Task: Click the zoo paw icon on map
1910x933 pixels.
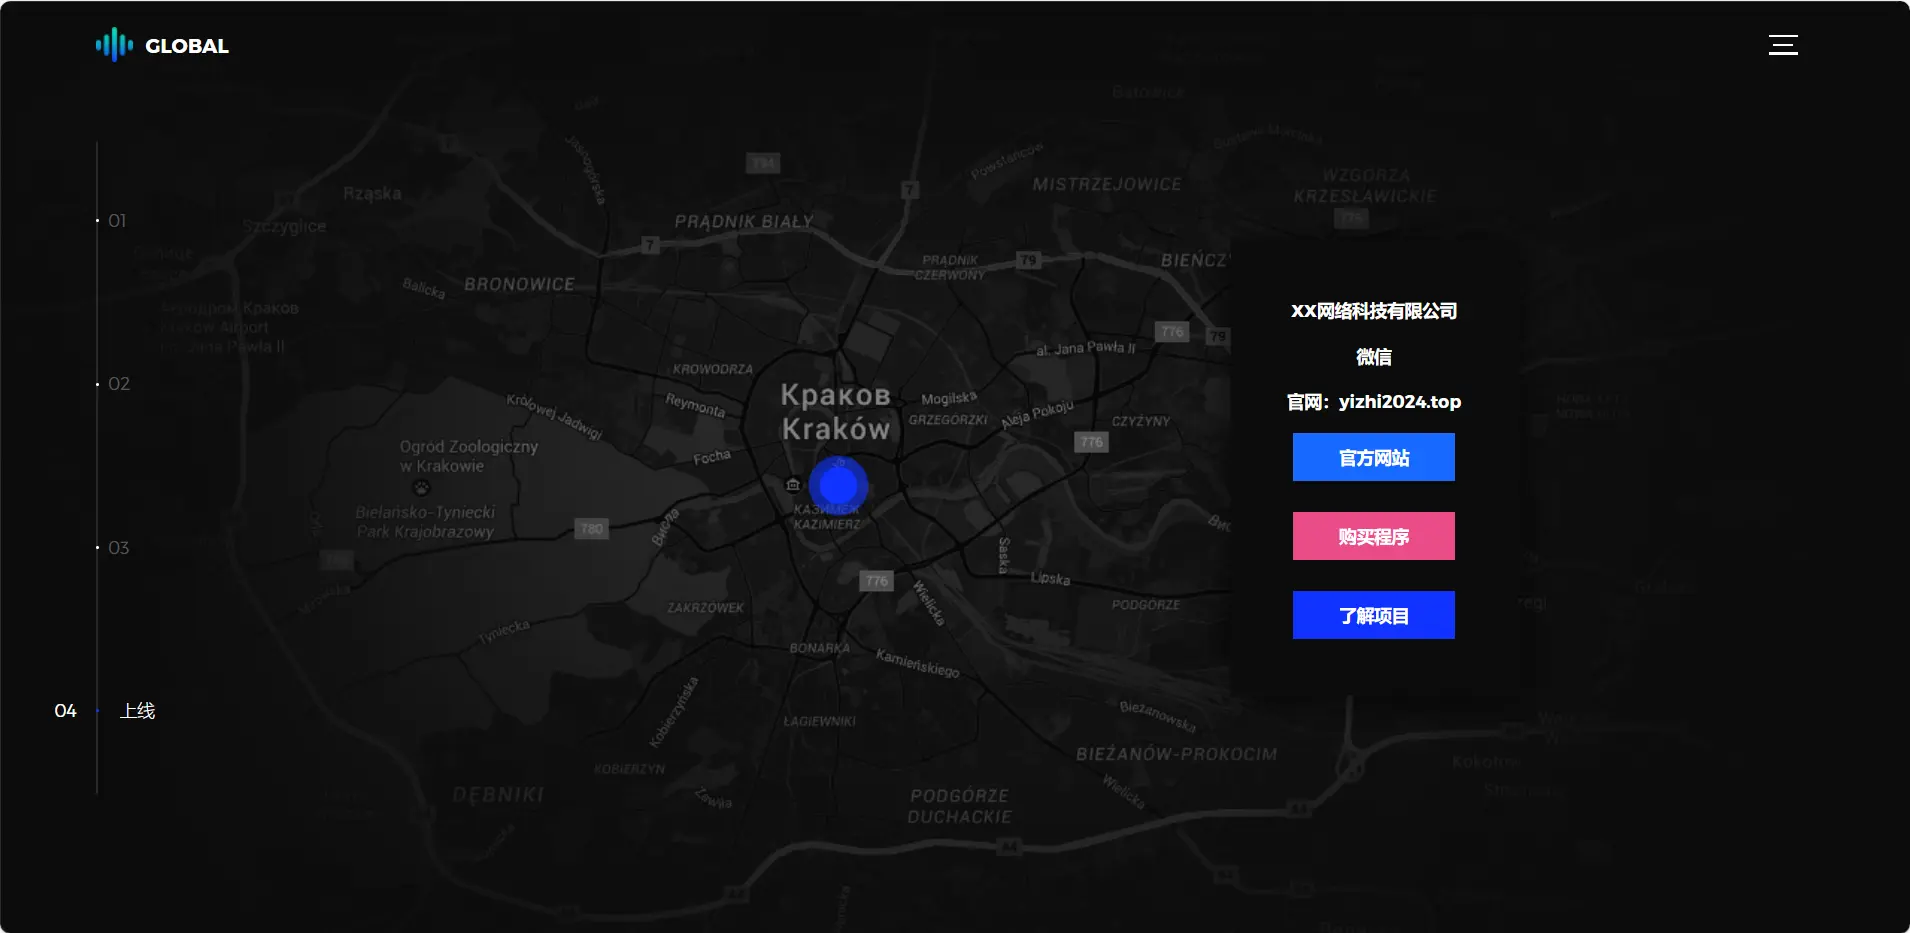Action: pyautogui.click(x=422, y=488)
